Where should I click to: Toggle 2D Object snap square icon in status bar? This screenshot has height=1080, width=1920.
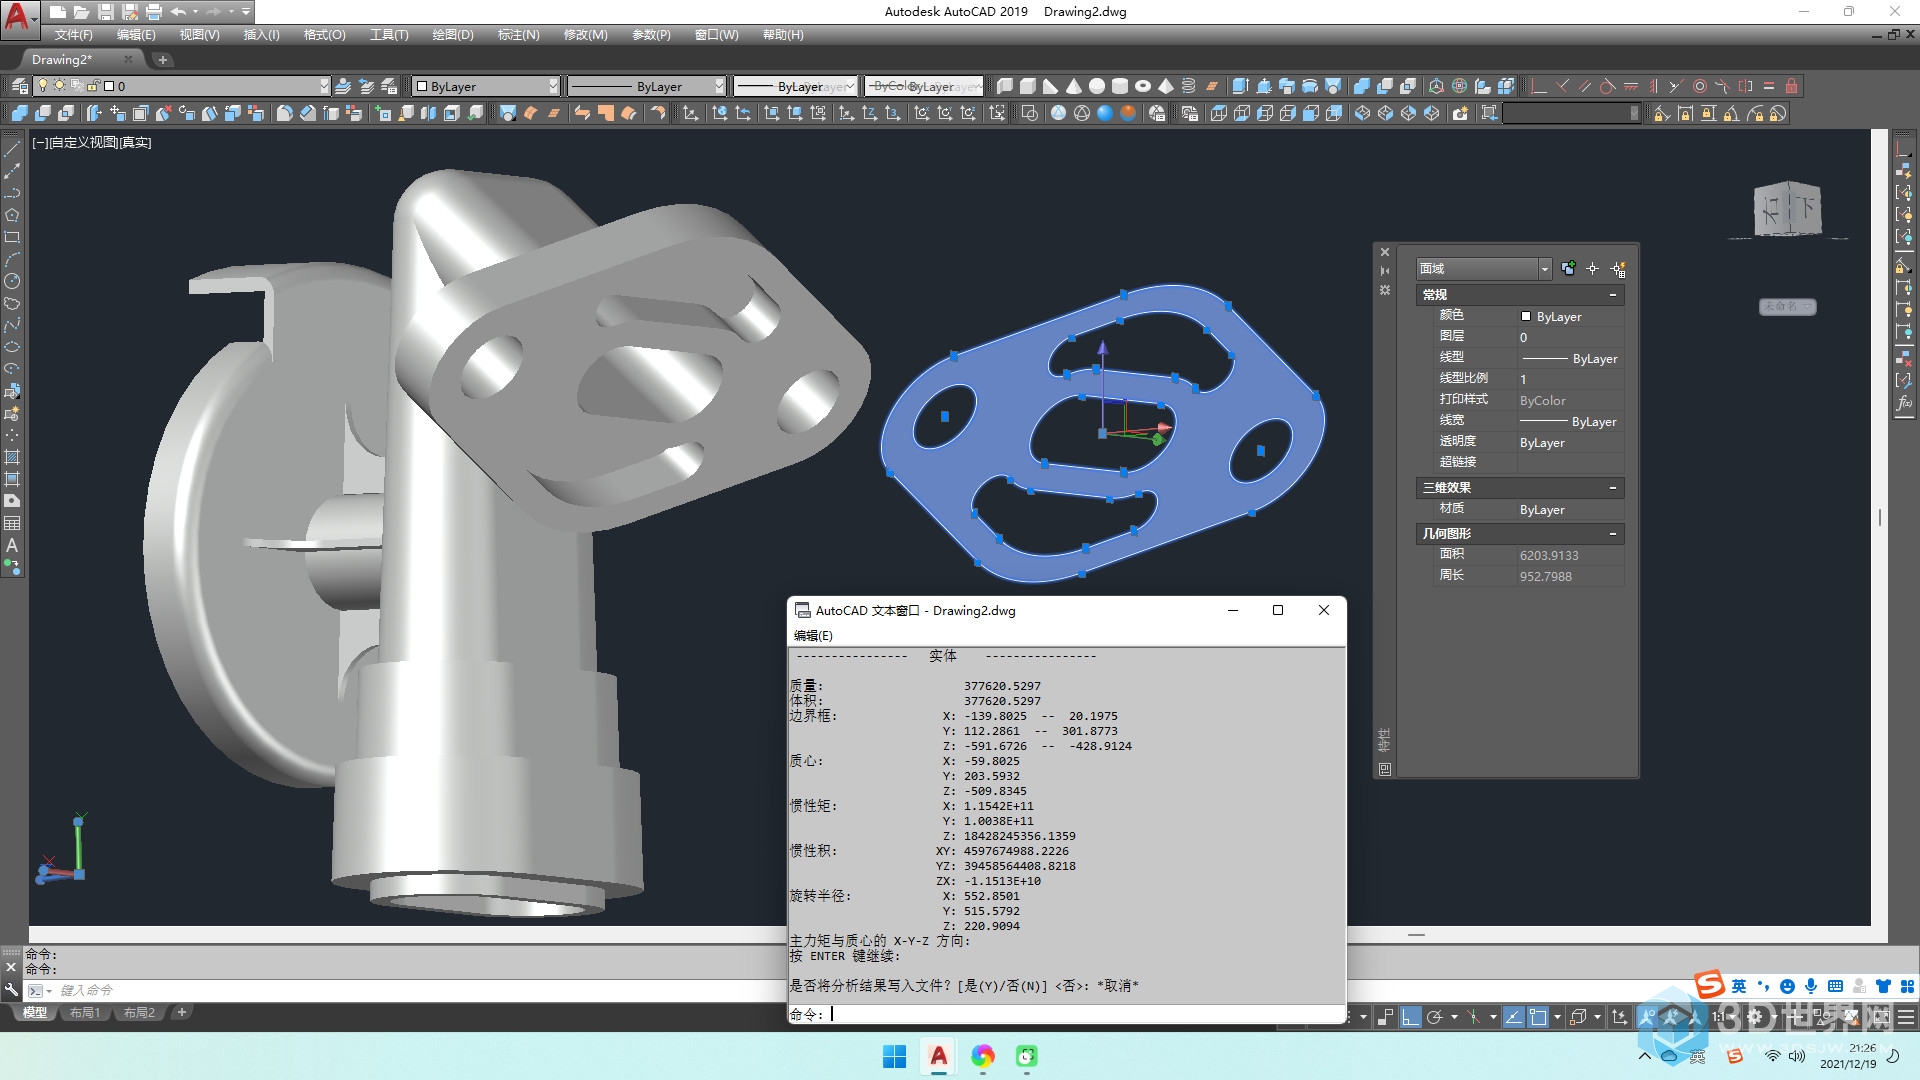(1538, 1017)
